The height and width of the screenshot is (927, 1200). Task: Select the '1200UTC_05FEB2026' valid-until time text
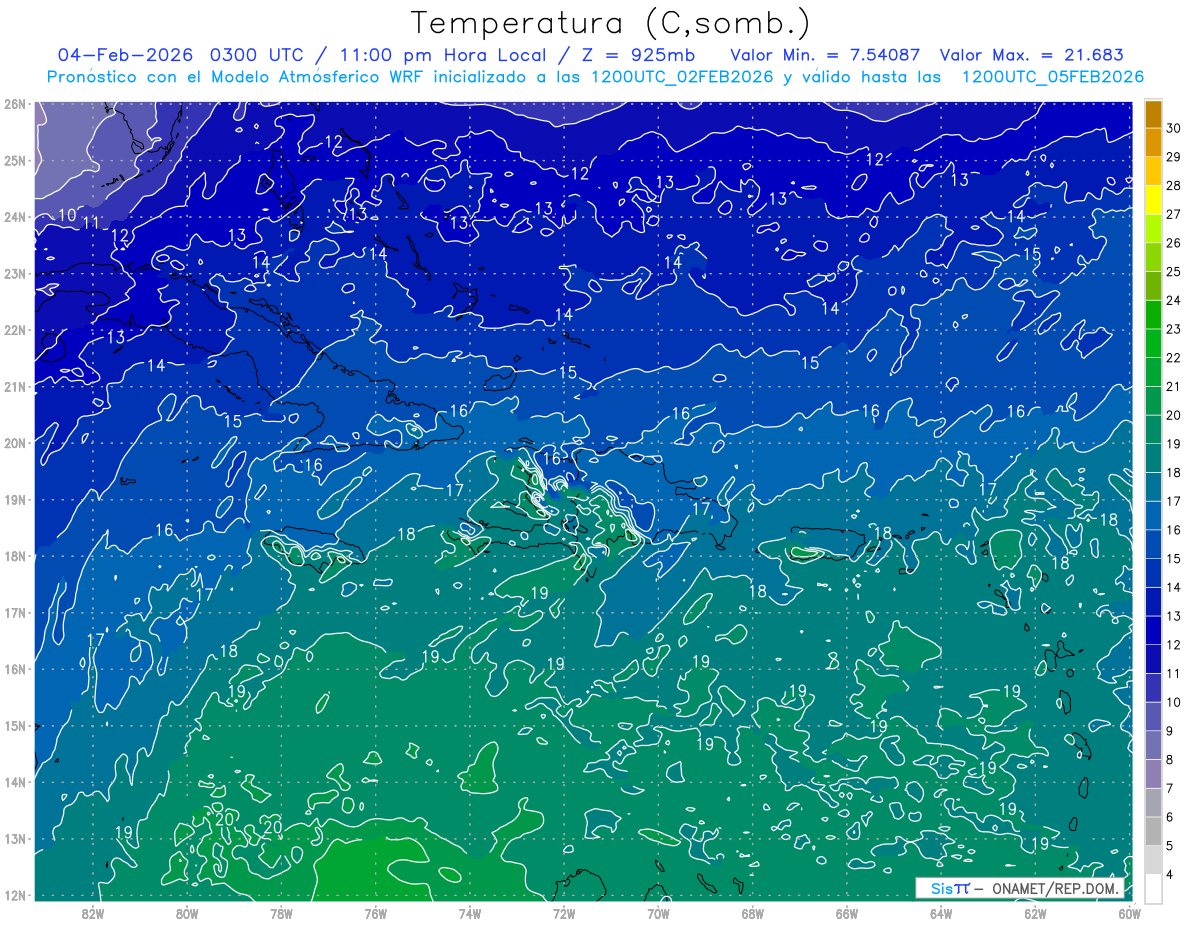tap(1052, 77)
